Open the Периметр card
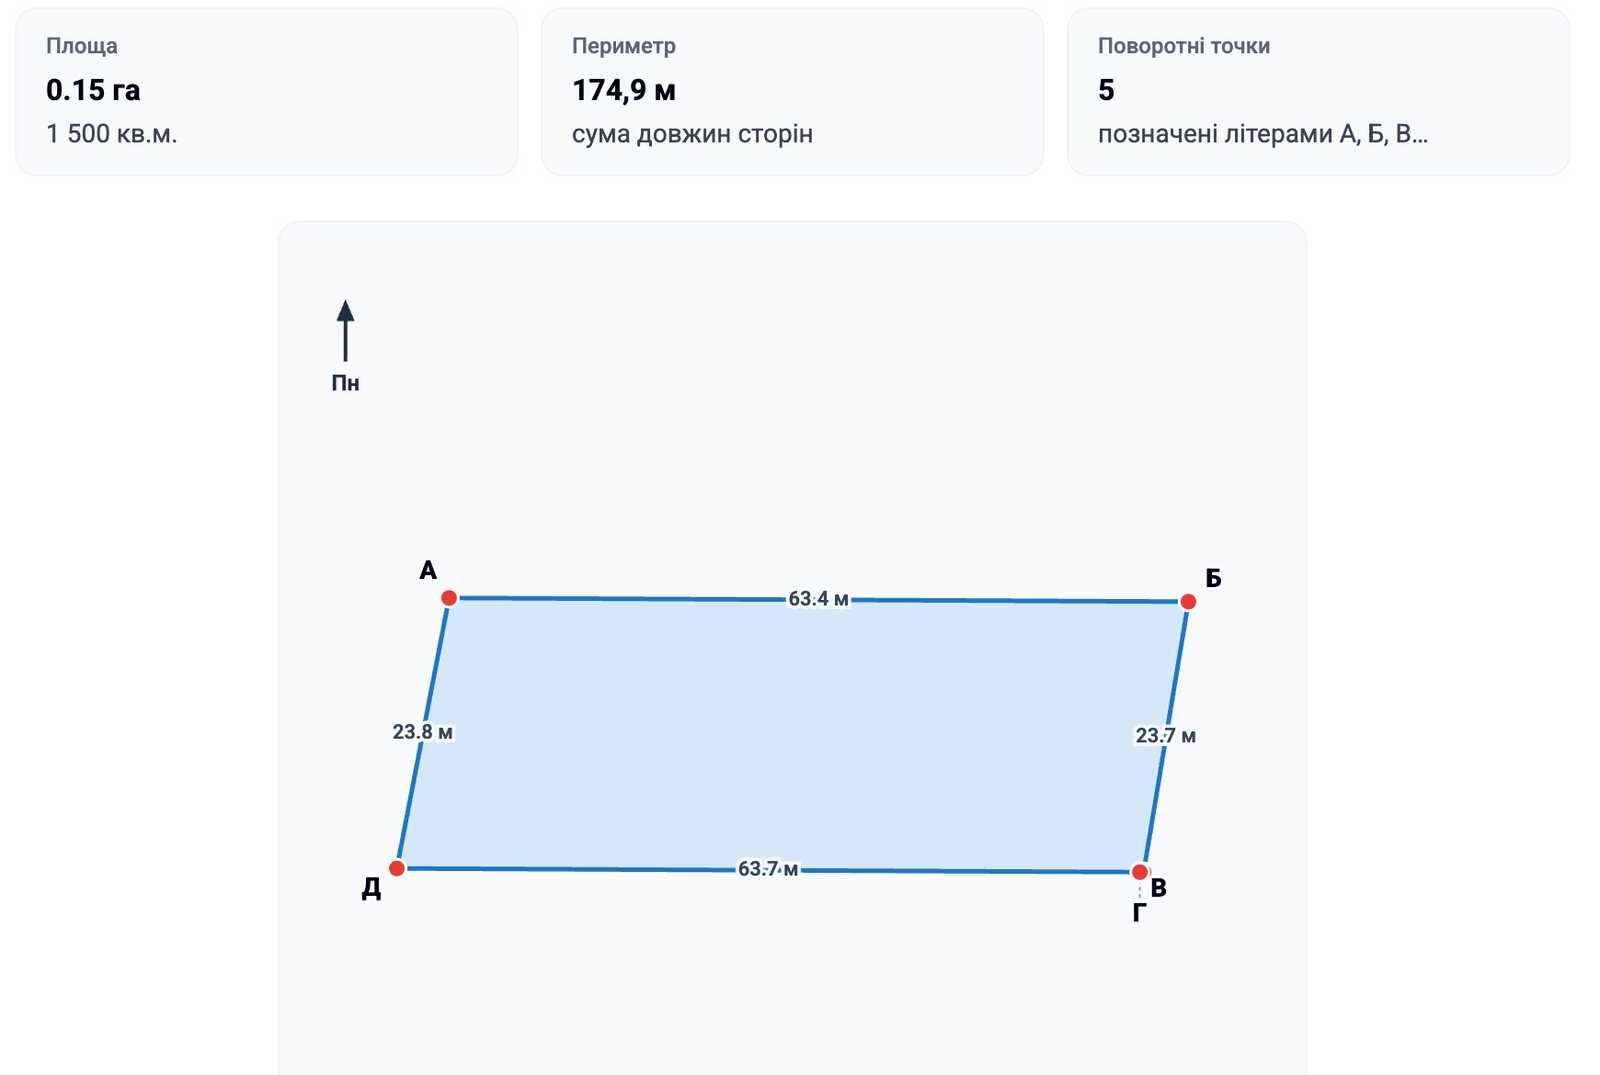Screen dimensions: 1600x1075 coord(792,92)
